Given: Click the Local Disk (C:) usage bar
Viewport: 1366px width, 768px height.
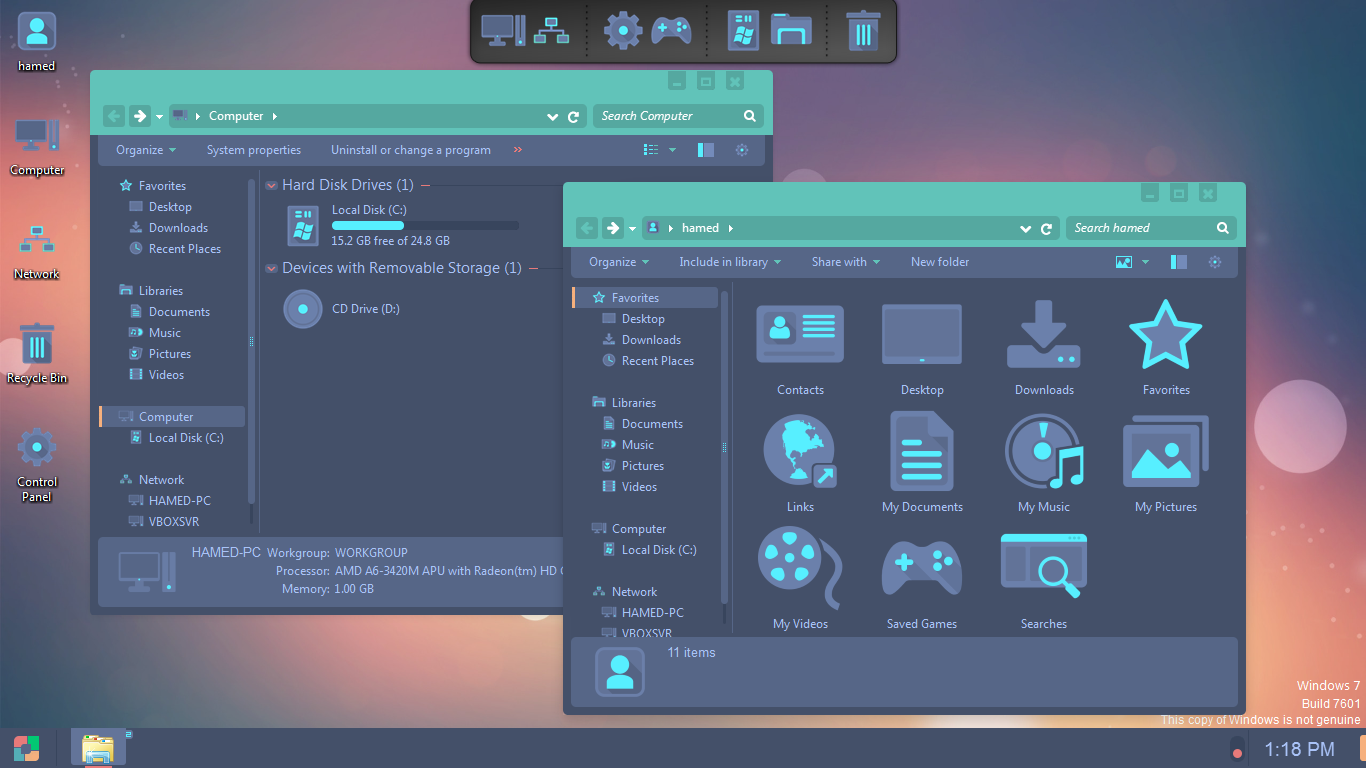Looking at the screenshot, I should pos(425,226).
